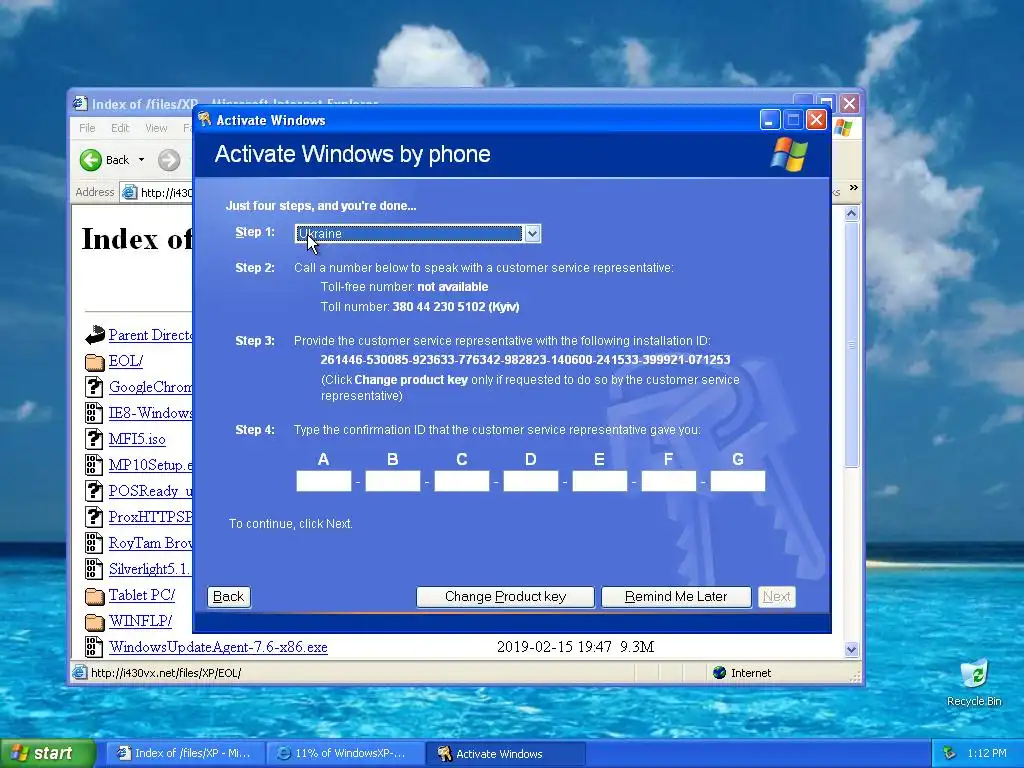This screenshot has width=1024, height=768.
Task: Focus confirmation ID field D
Action: pyautogui.click(x=531, y=481)
